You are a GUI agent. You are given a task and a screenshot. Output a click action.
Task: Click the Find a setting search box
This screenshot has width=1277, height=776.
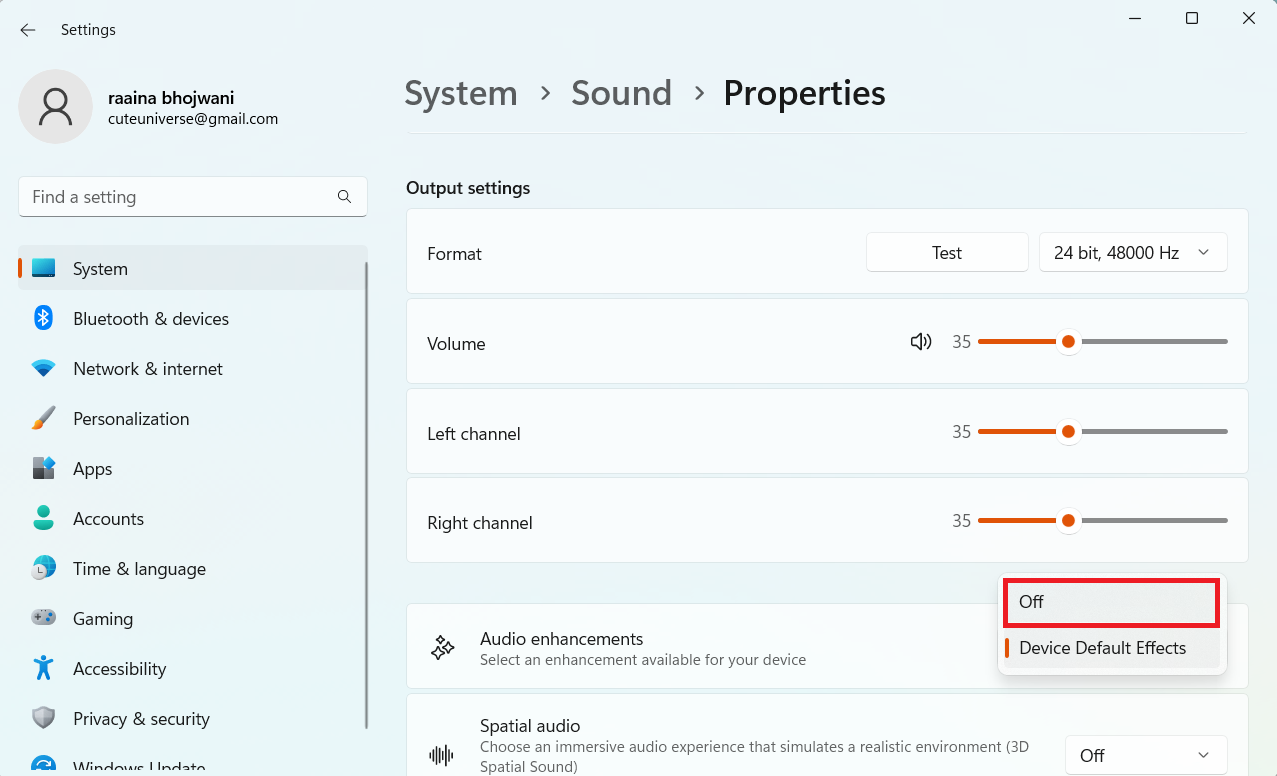[180, 197]
